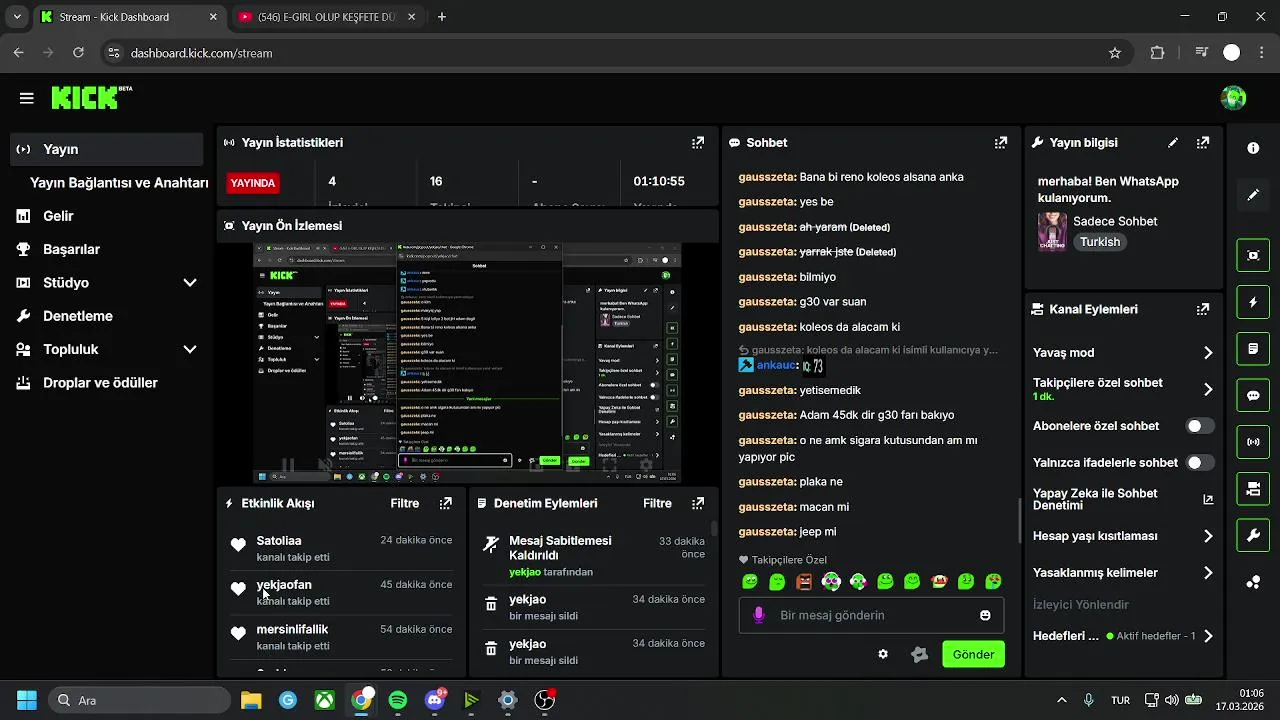Open the Windows Start menu

pyautogui.click(x=26, y=700)
